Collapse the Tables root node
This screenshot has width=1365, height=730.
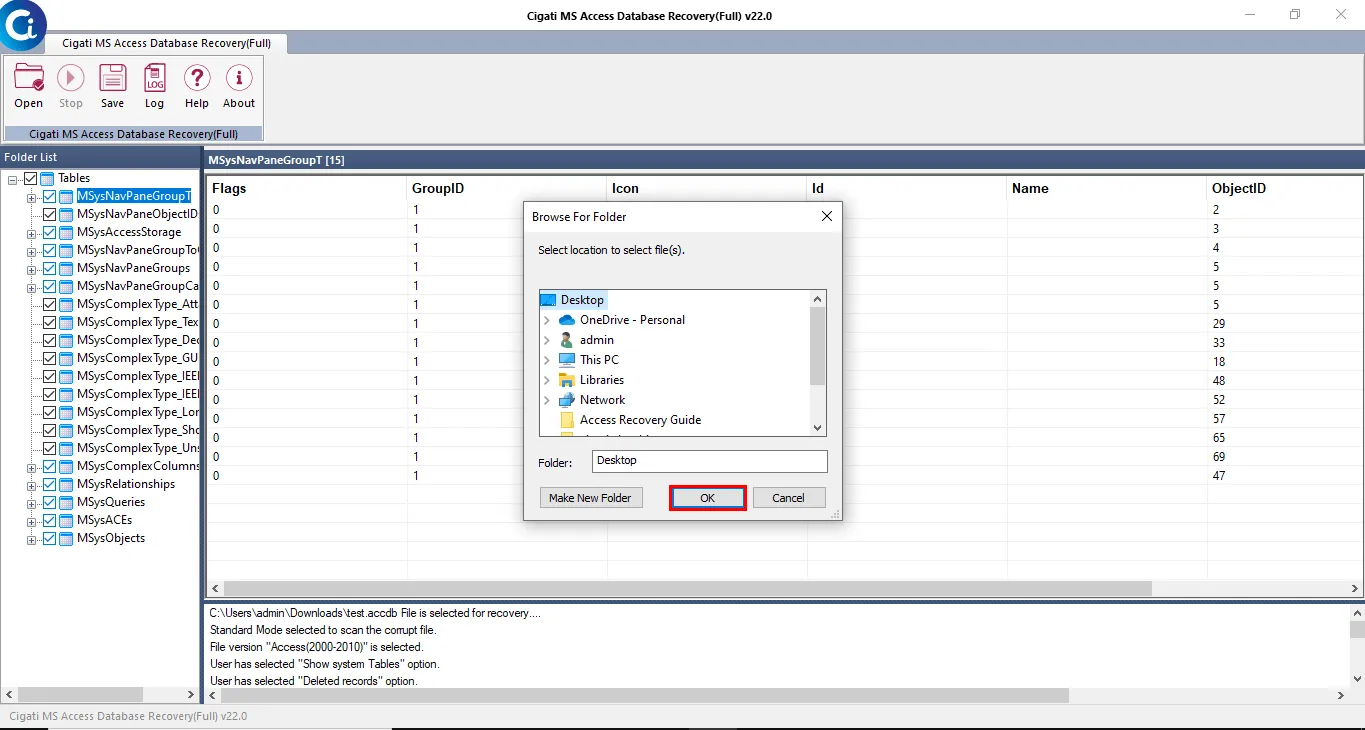[x=13, y=179]
